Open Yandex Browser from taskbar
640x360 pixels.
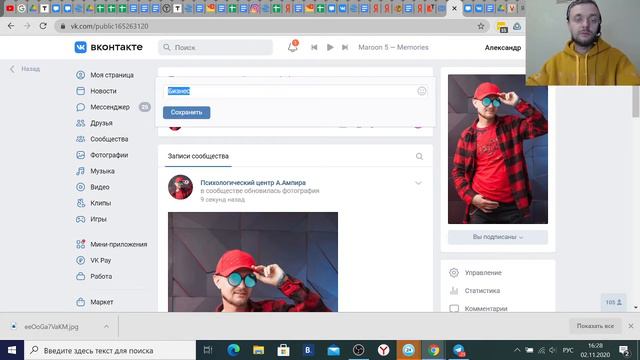click(x=383, y=350)
